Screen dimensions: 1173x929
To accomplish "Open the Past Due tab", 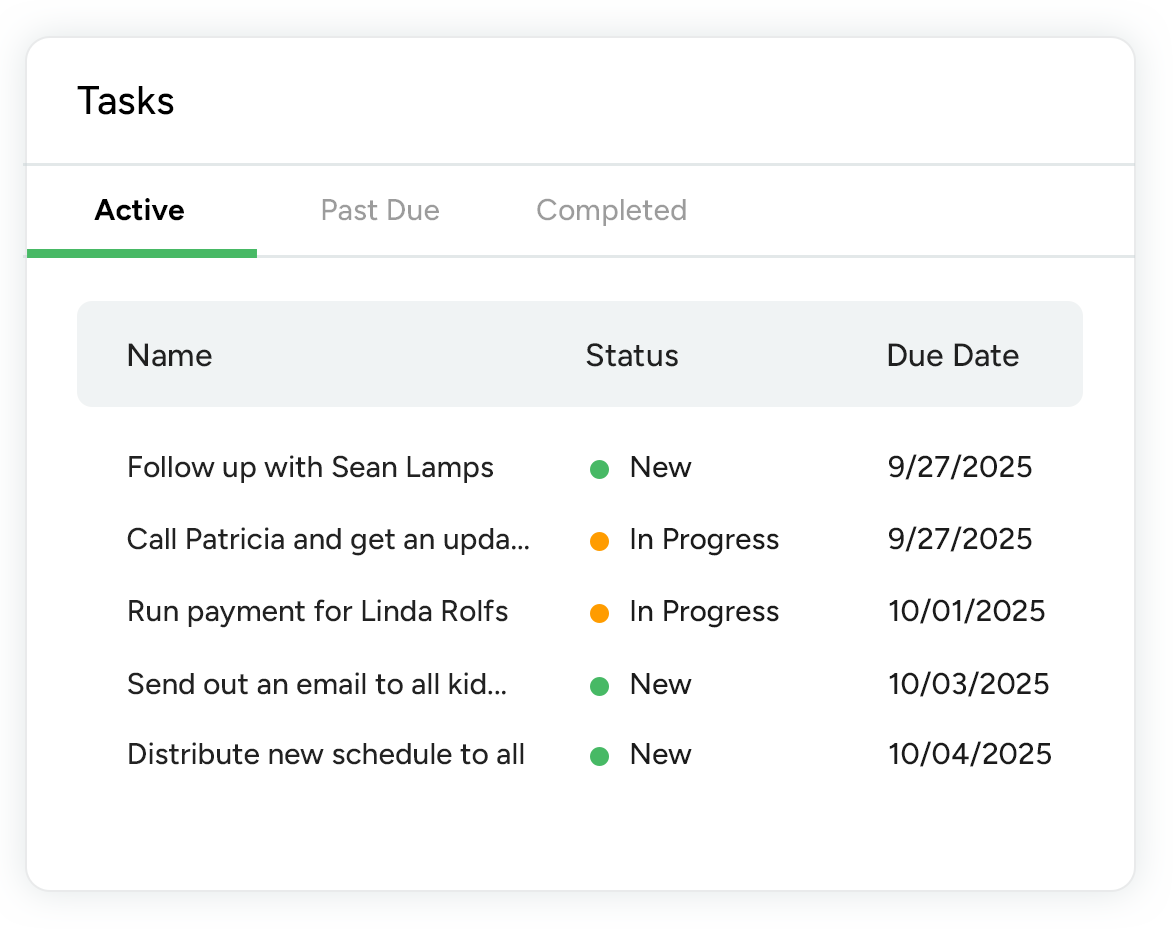I will click(380, 211).
